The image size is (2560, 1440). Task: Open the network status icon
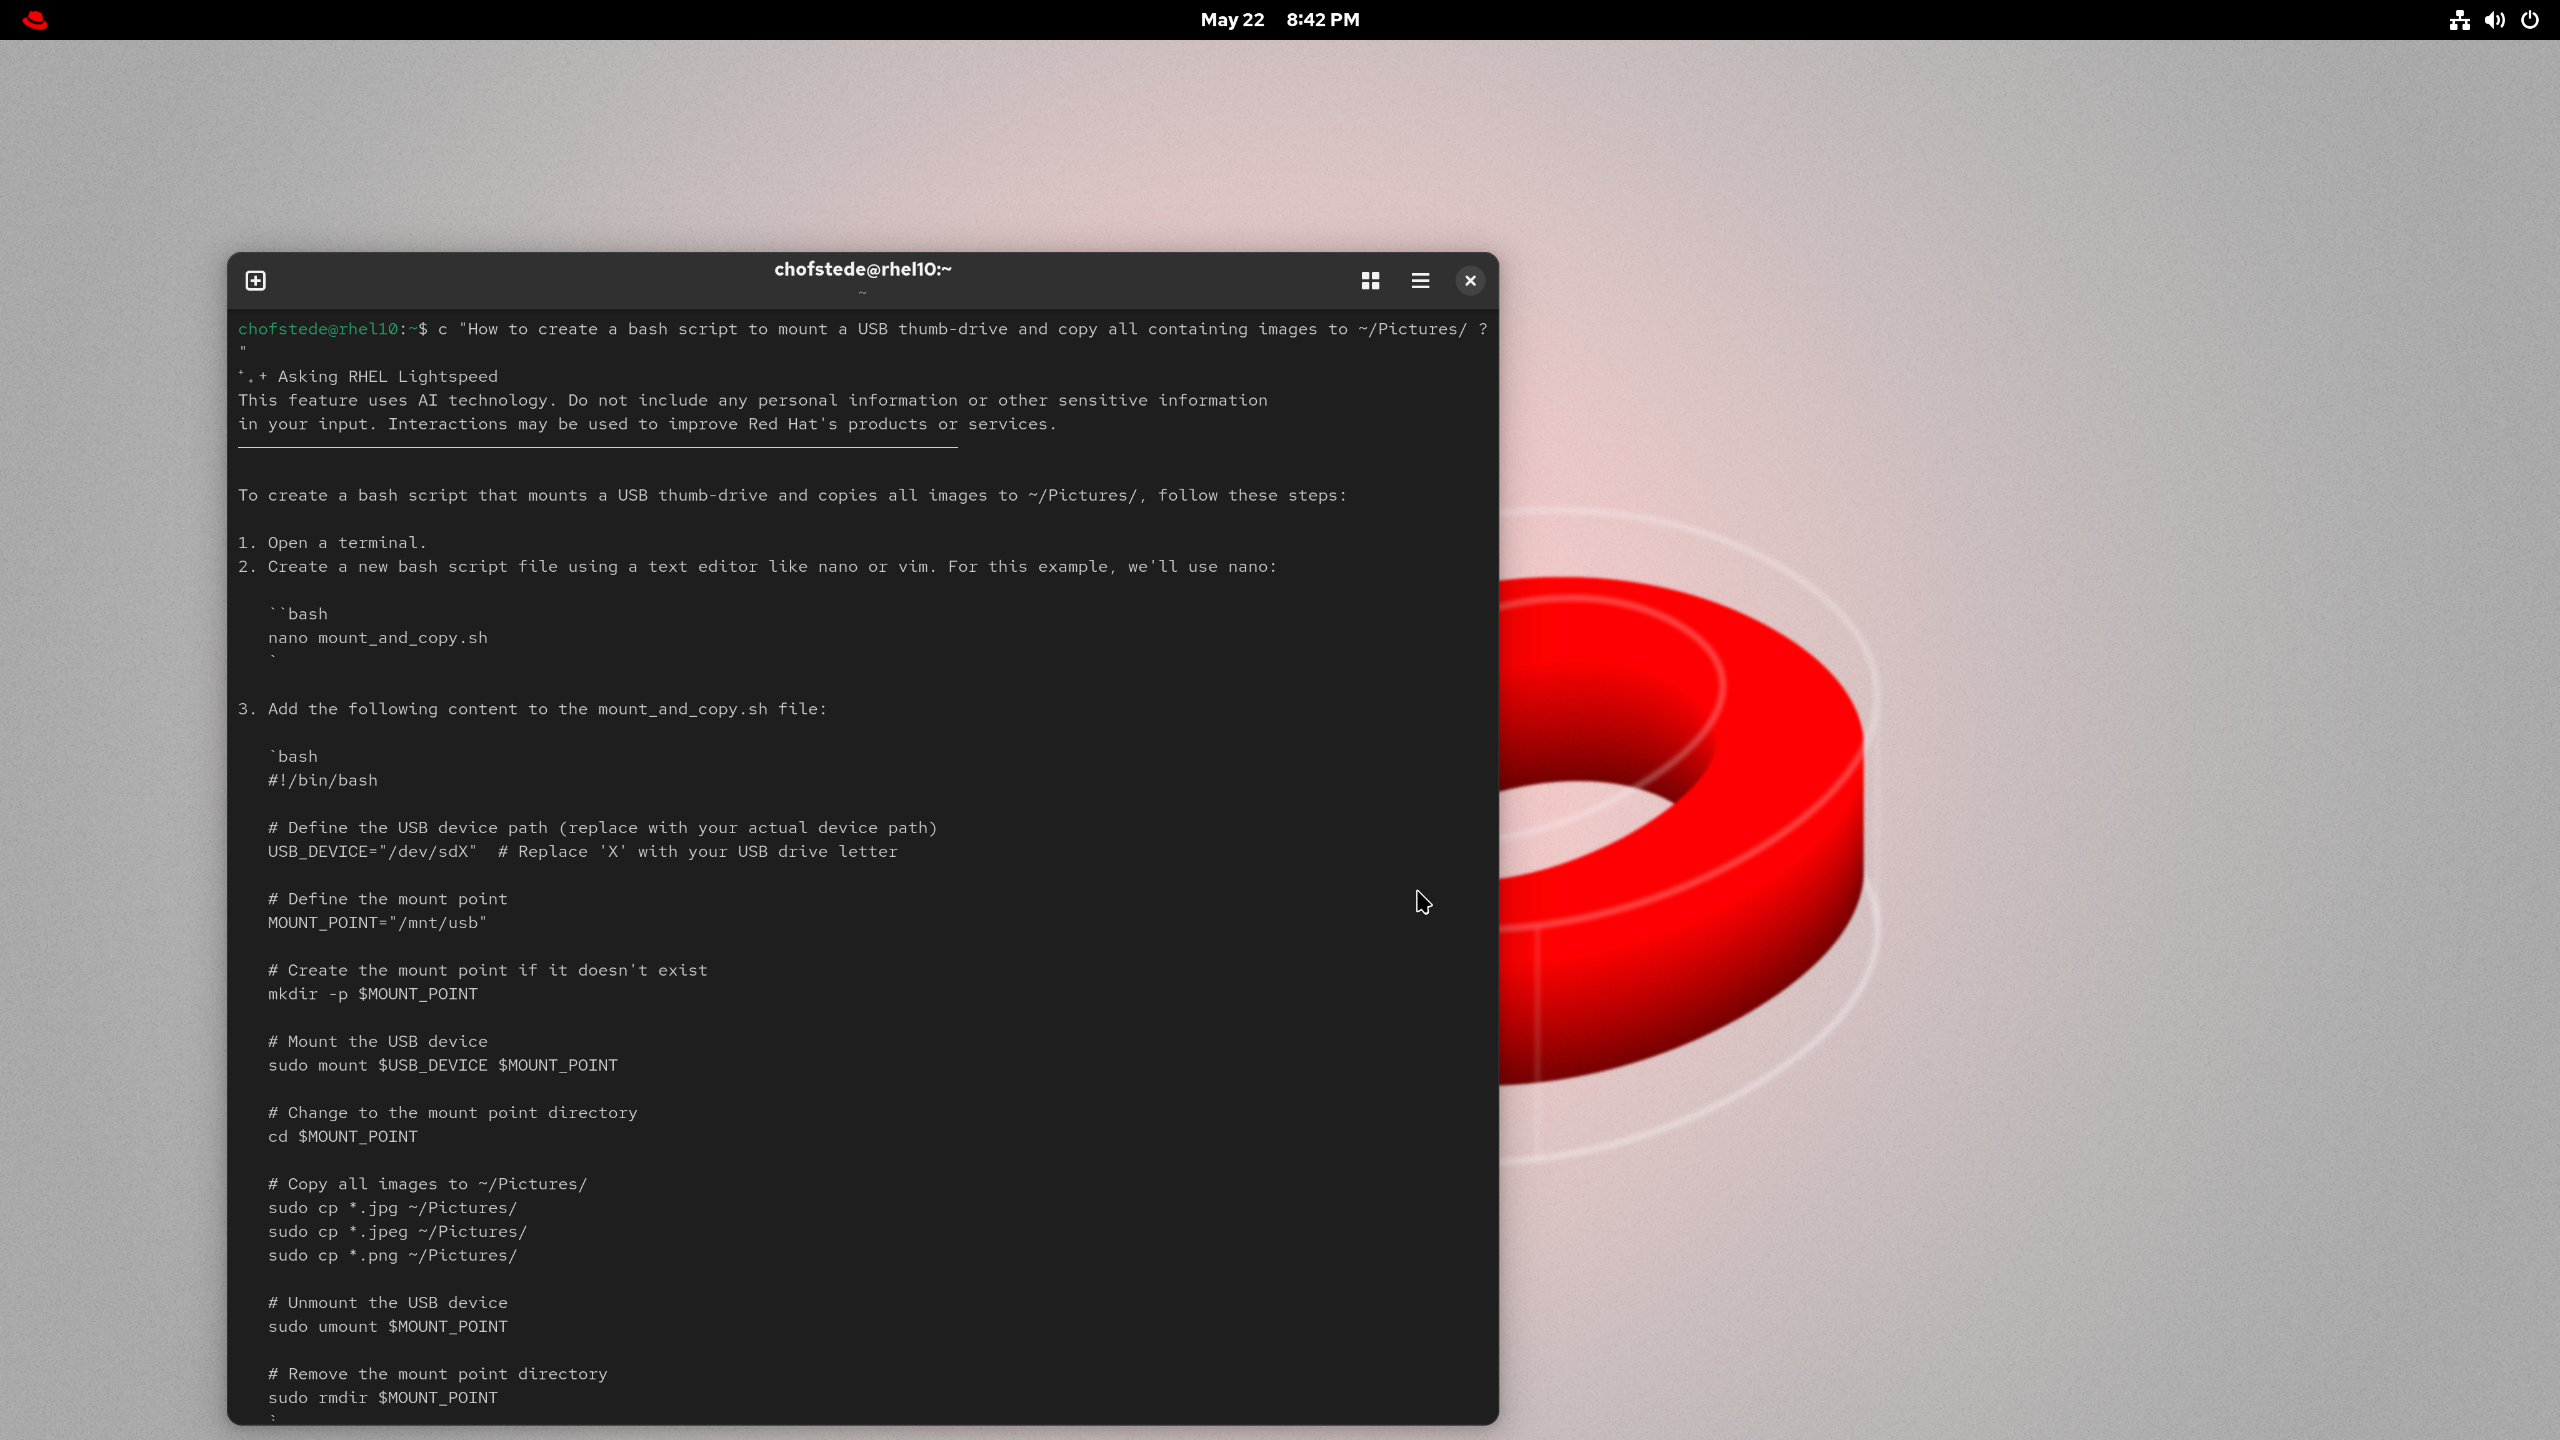(x=2459, y=20)
